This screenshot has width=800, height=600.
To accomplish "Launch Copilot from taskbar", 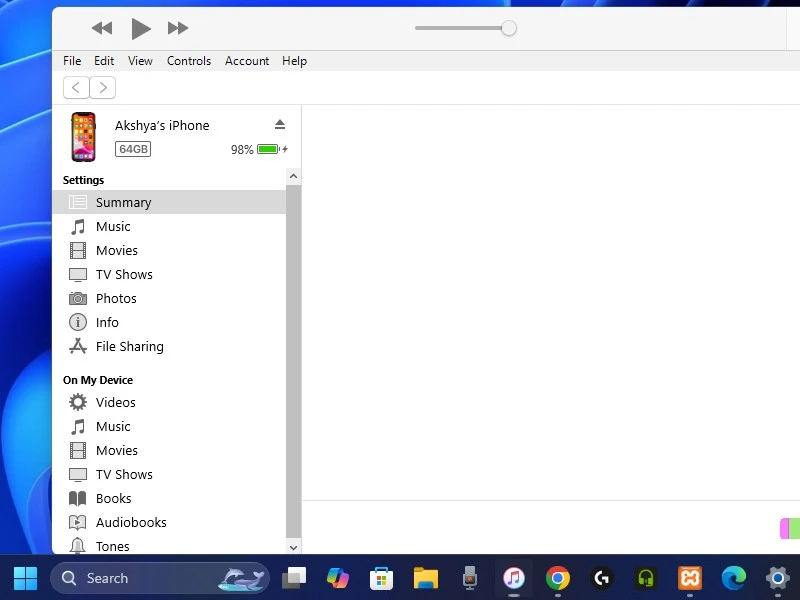I will [x=338, y=578].
